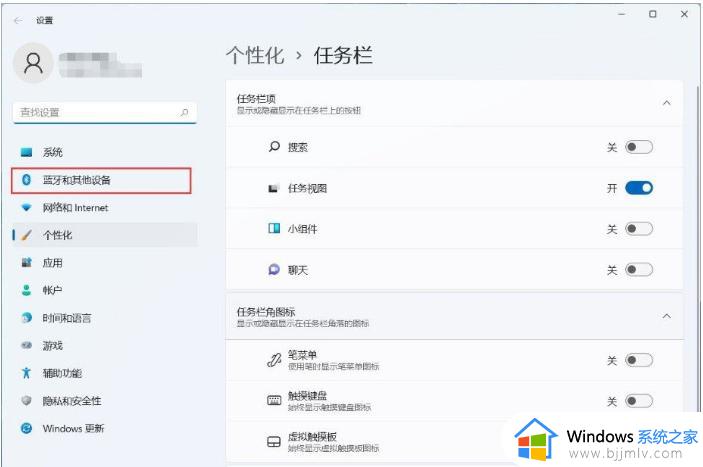Select the 个性化 category label
The width and height of the screenshot is (703, 467).
pyautogui.click(x=57, y=235)
